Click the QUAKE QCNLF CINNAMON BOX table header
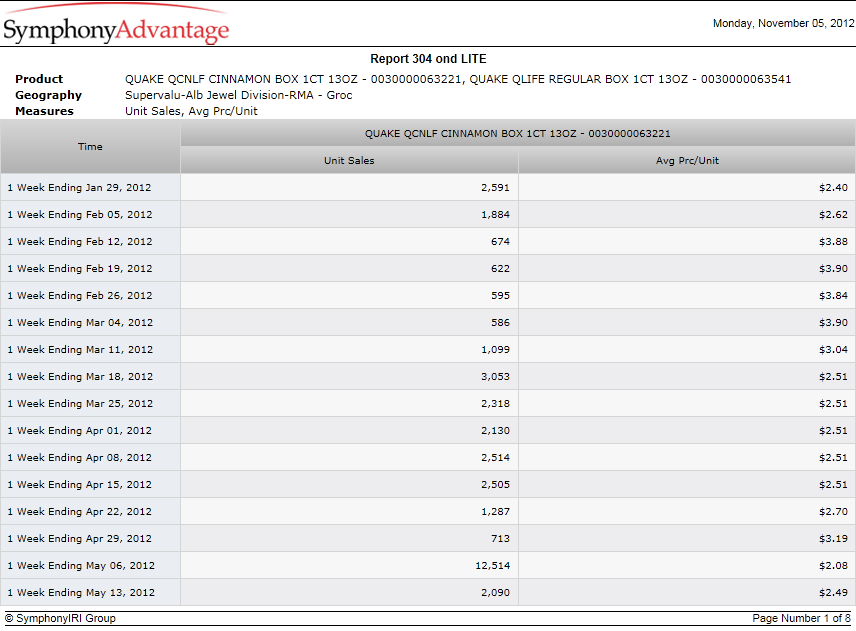Screen dimensions: 856x631 click(x=518, y=134)
